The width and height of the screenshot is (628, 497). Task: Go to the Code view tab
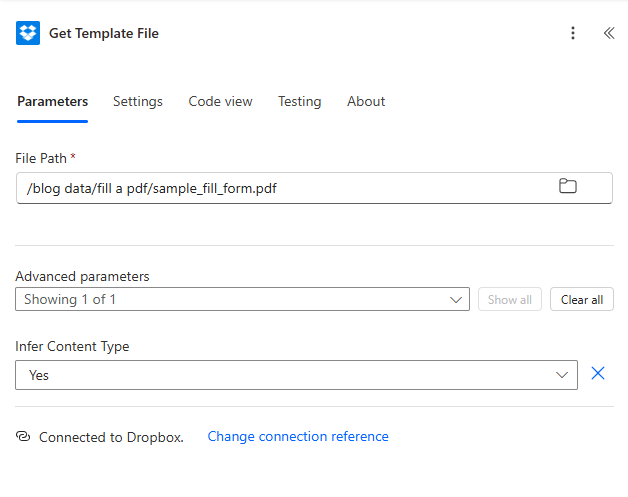coord(220,101)
